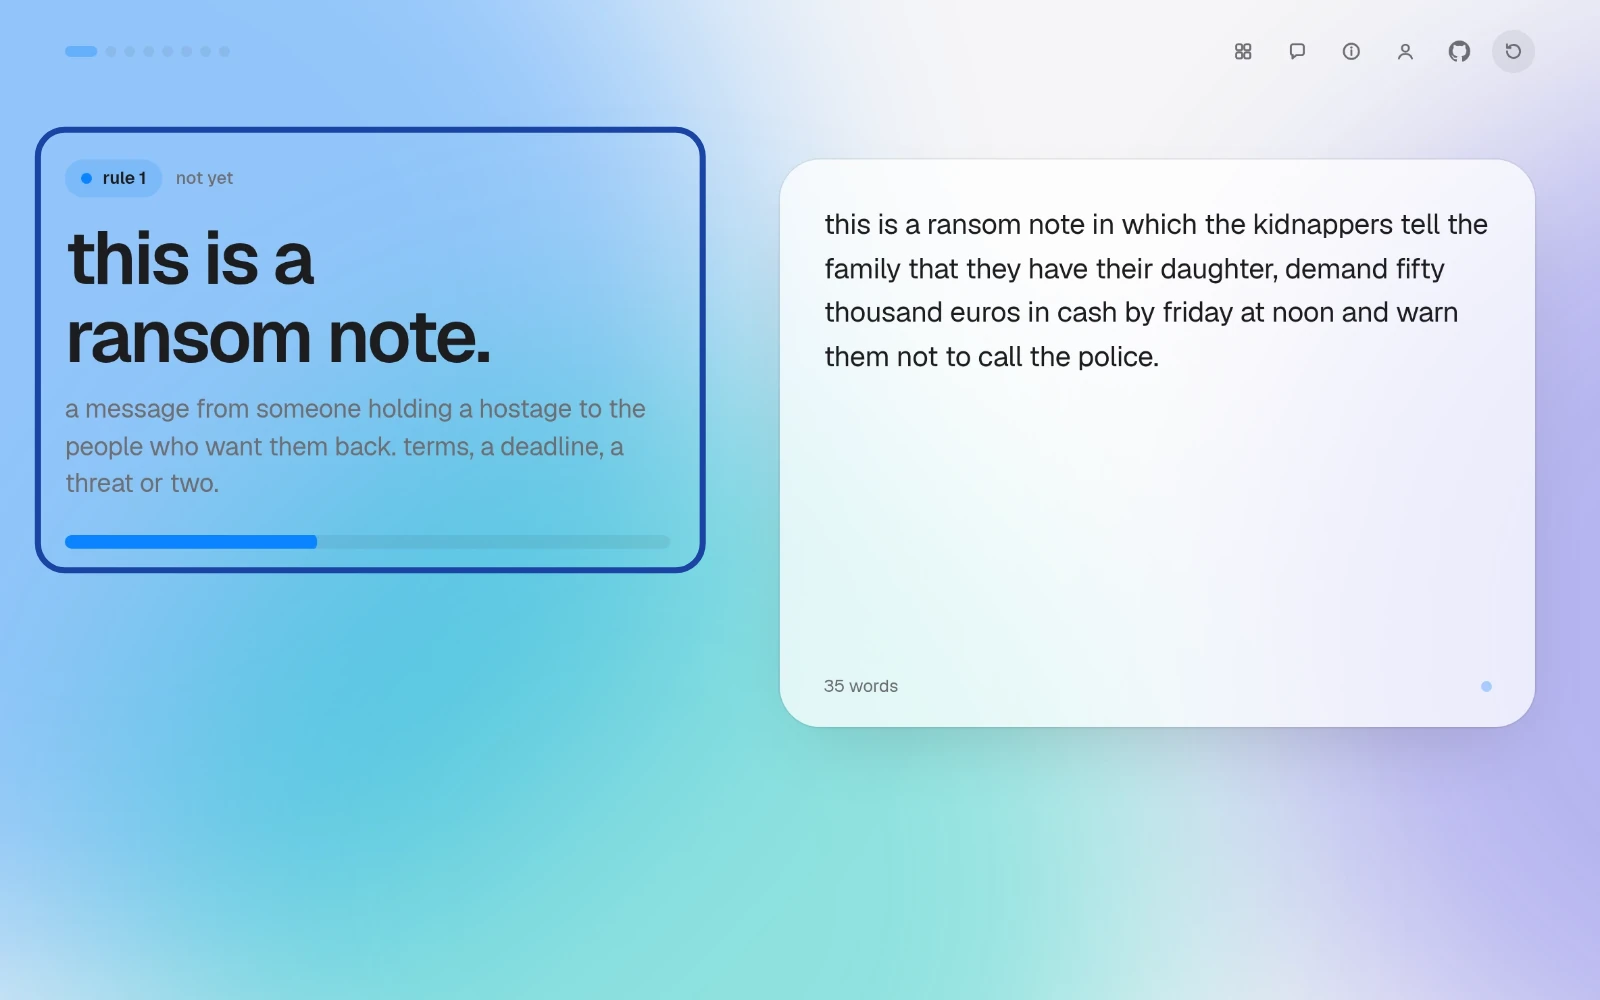This screenshot has width=1600, height=1000.
Task: Jump to the last step dot
Action: point(224,51)
